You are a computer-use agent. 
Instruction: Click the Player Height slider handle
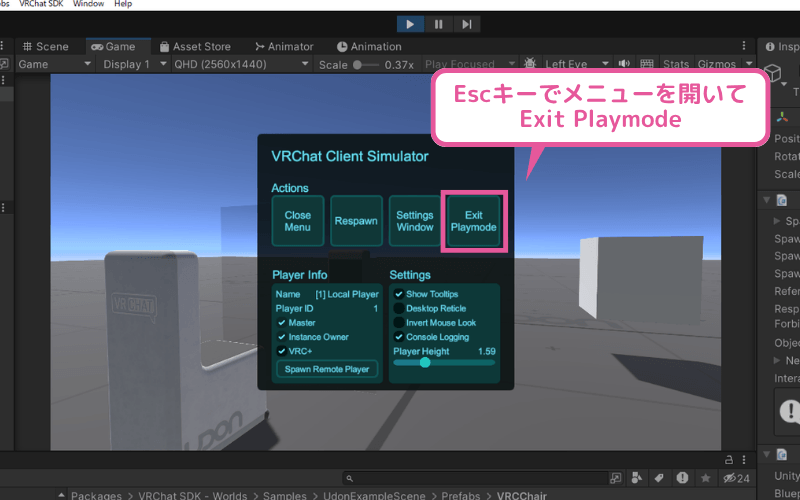tap(425, 362)
